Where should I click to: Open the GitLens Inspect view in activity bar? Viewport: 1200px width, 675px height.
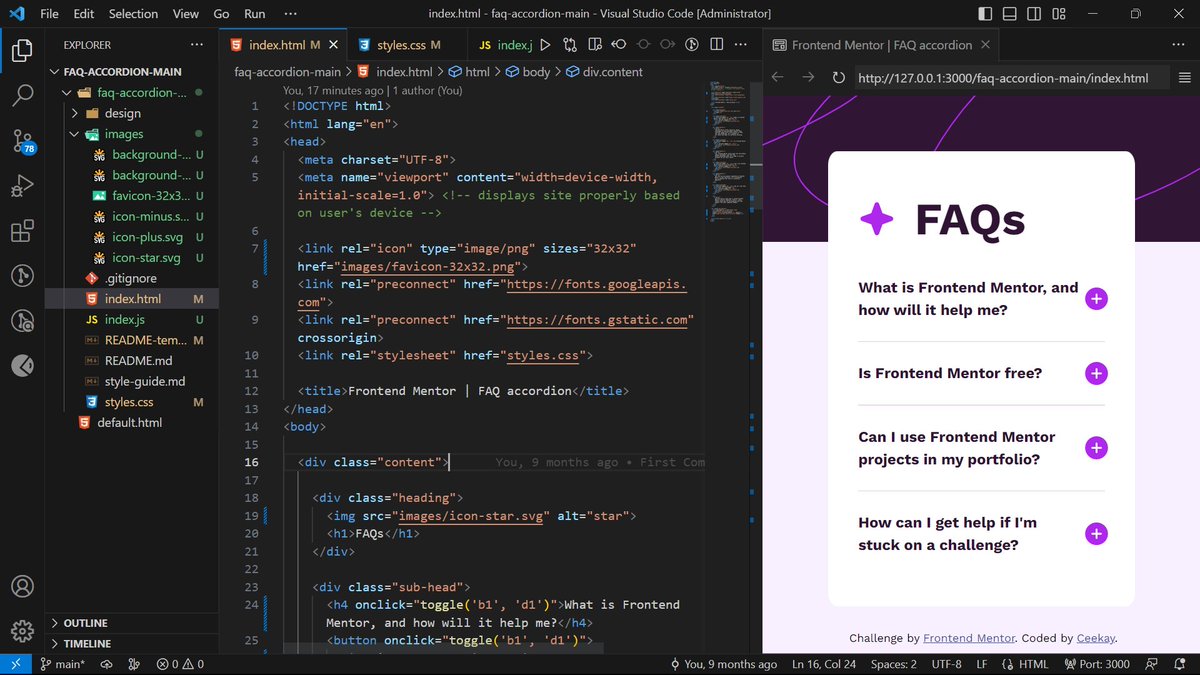pyautogui.click(x=22, y=321)
